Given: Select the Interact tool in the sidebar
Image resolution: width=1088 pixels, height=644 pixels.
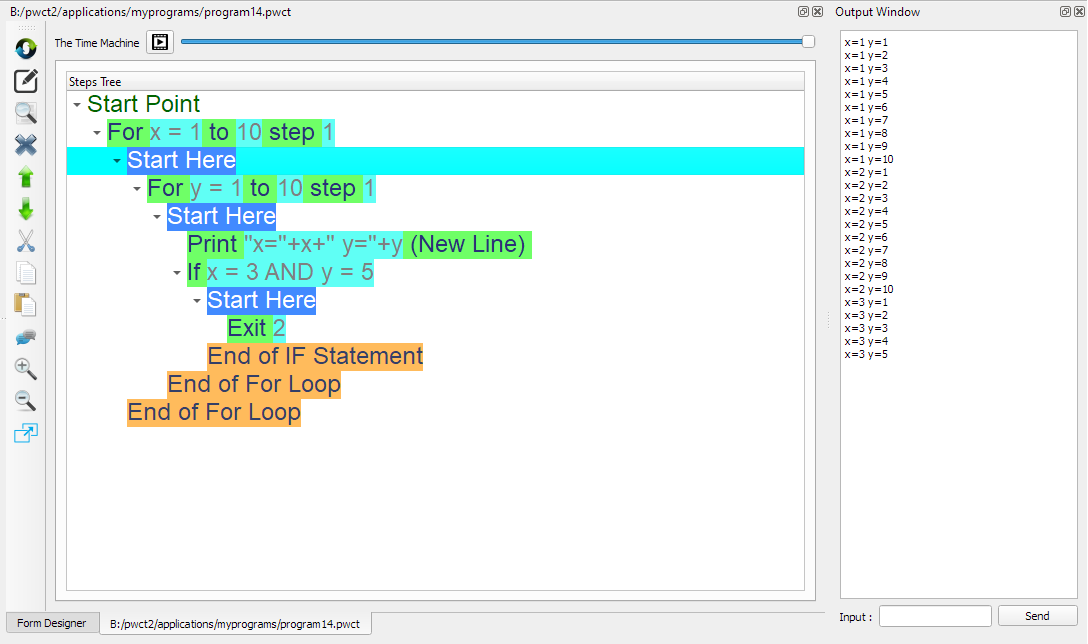Looking at the screenshot, I should pos(25,47).
